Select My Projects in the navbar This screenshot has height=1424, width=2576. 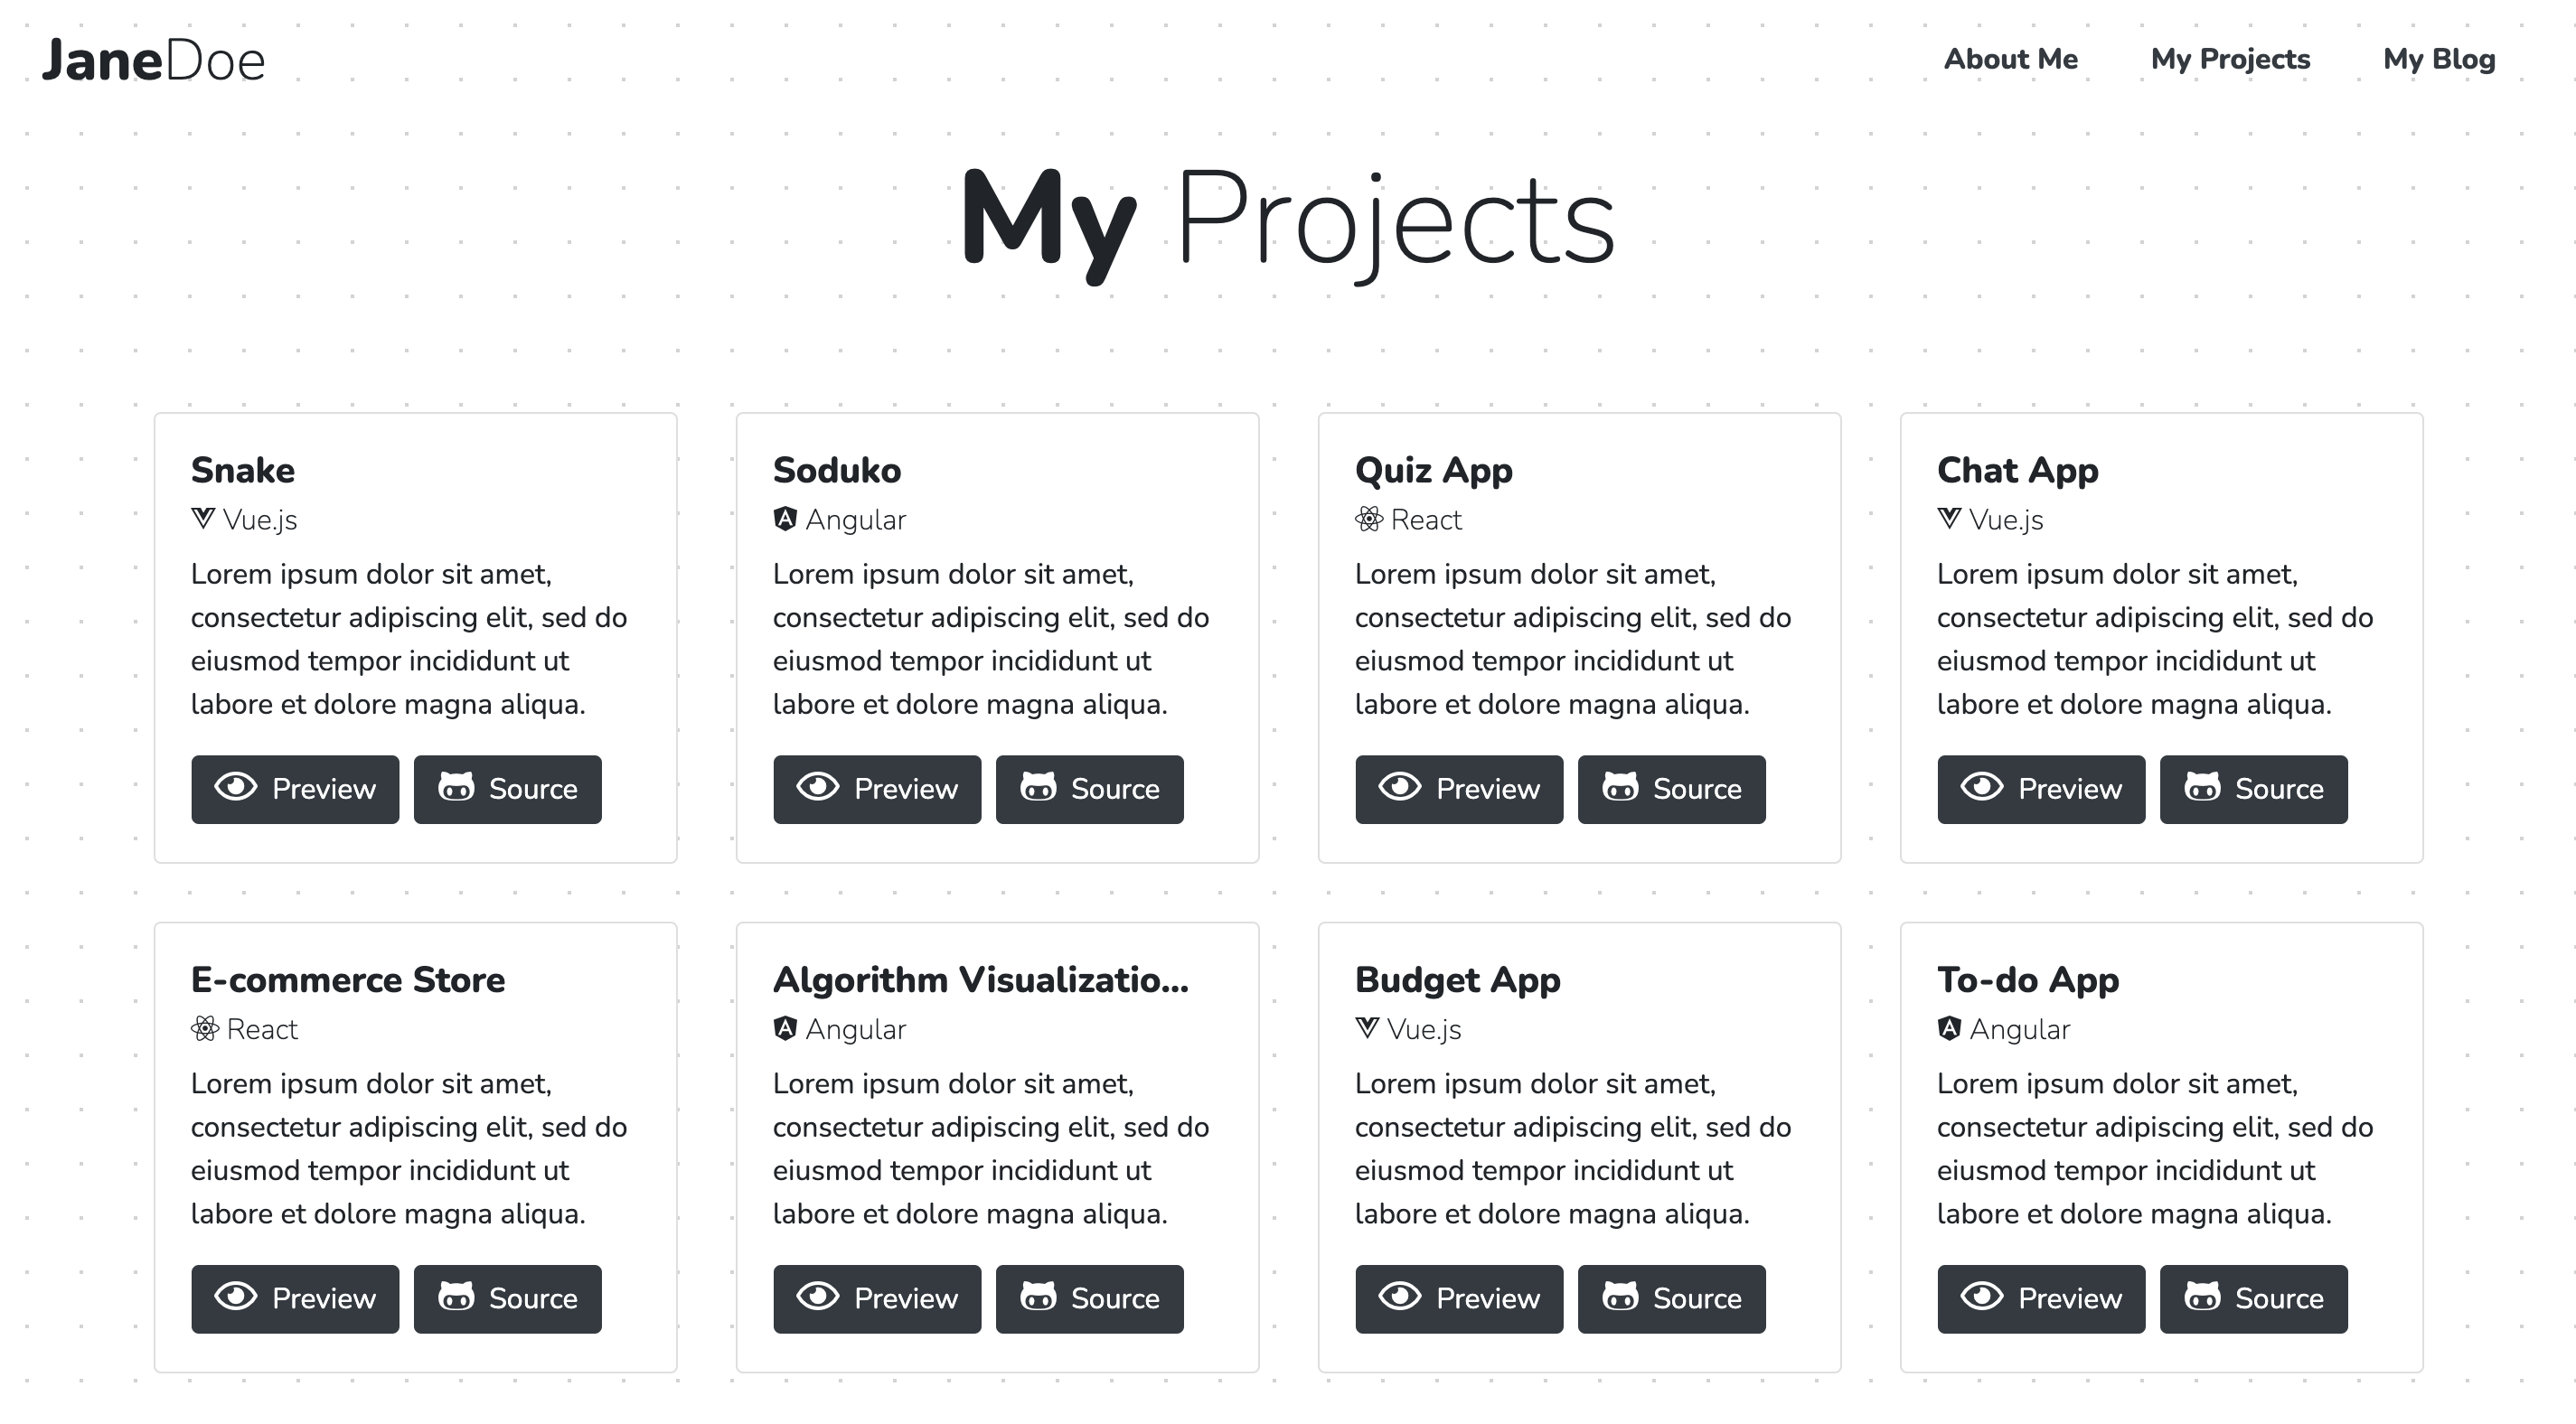(2230, 59)
